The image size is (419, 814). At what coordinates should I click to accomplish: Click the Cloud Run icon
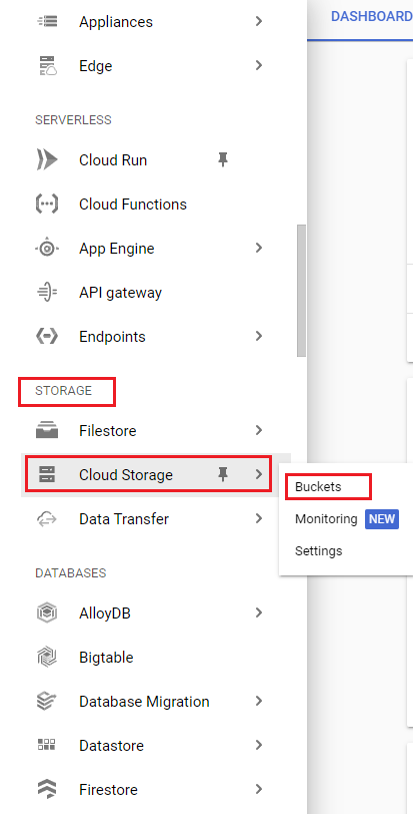pos(47,160)
